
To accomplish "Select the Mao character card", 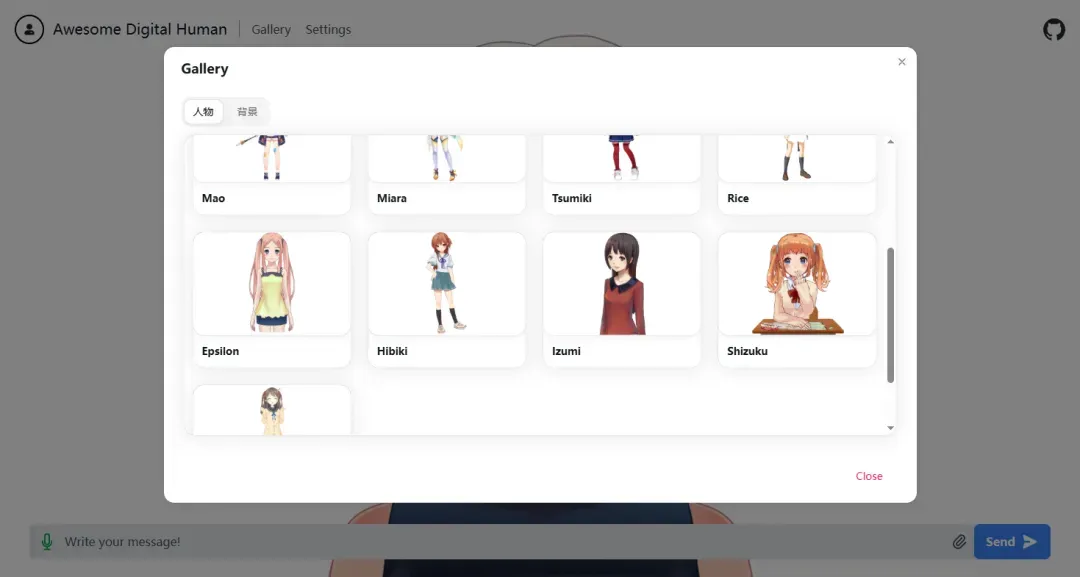I will (x=271, y=175).
